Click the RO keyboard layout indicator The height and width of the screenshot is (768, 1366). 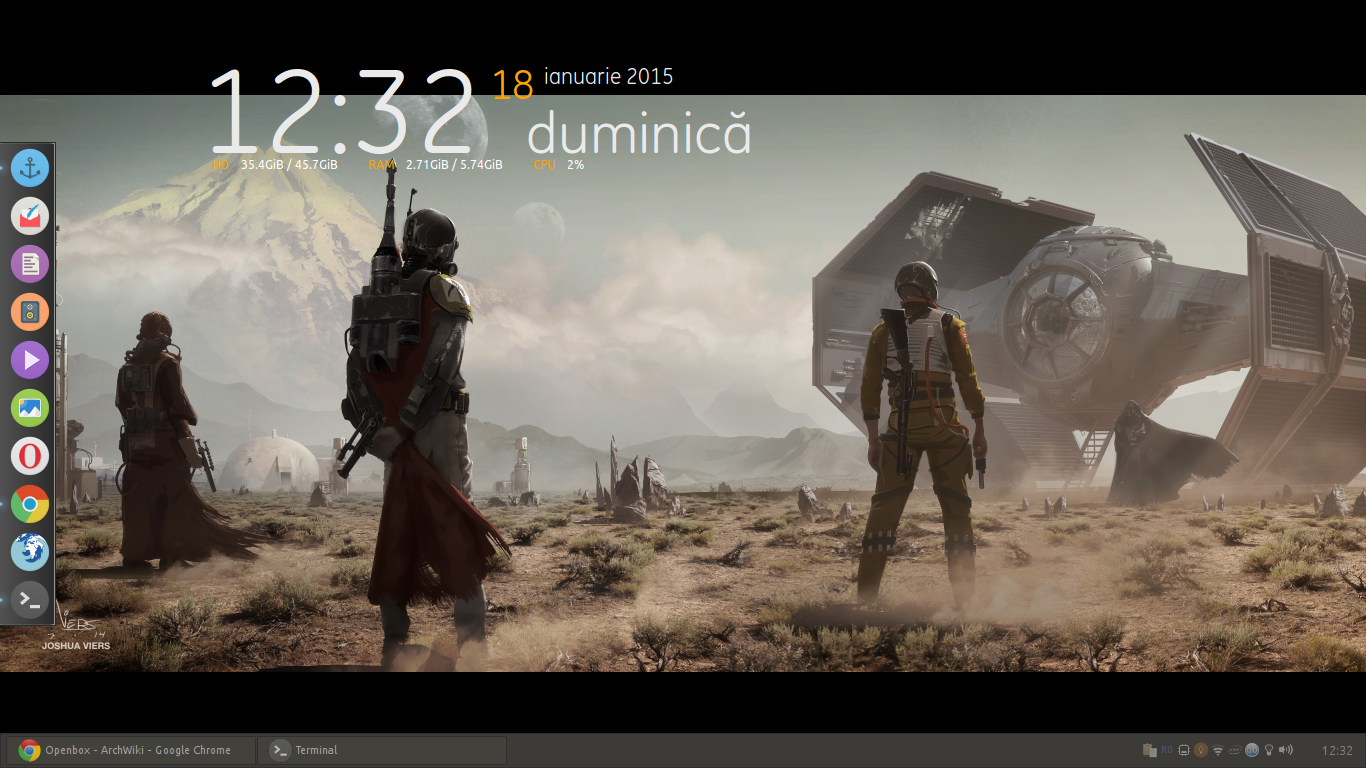[x=1167, y=750]
